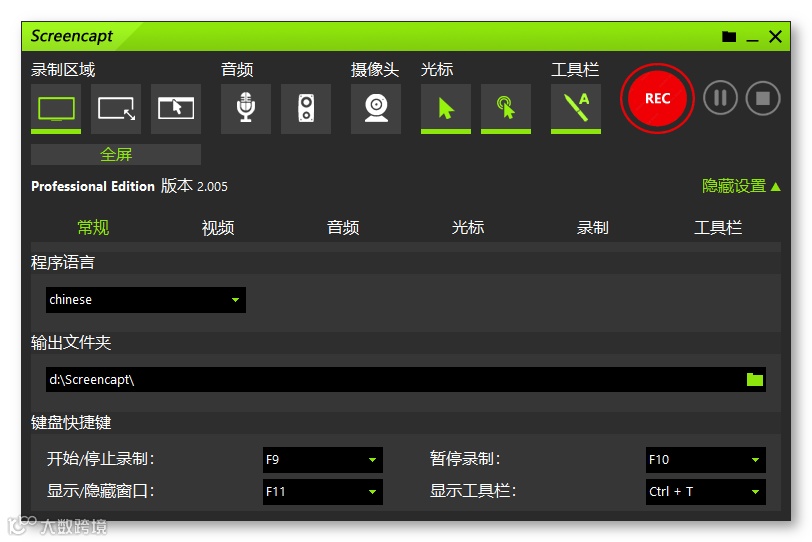Open pause recording hotkey dropdown F10
Viewport: 812px width, 542px height.
(x=705, y=460)
